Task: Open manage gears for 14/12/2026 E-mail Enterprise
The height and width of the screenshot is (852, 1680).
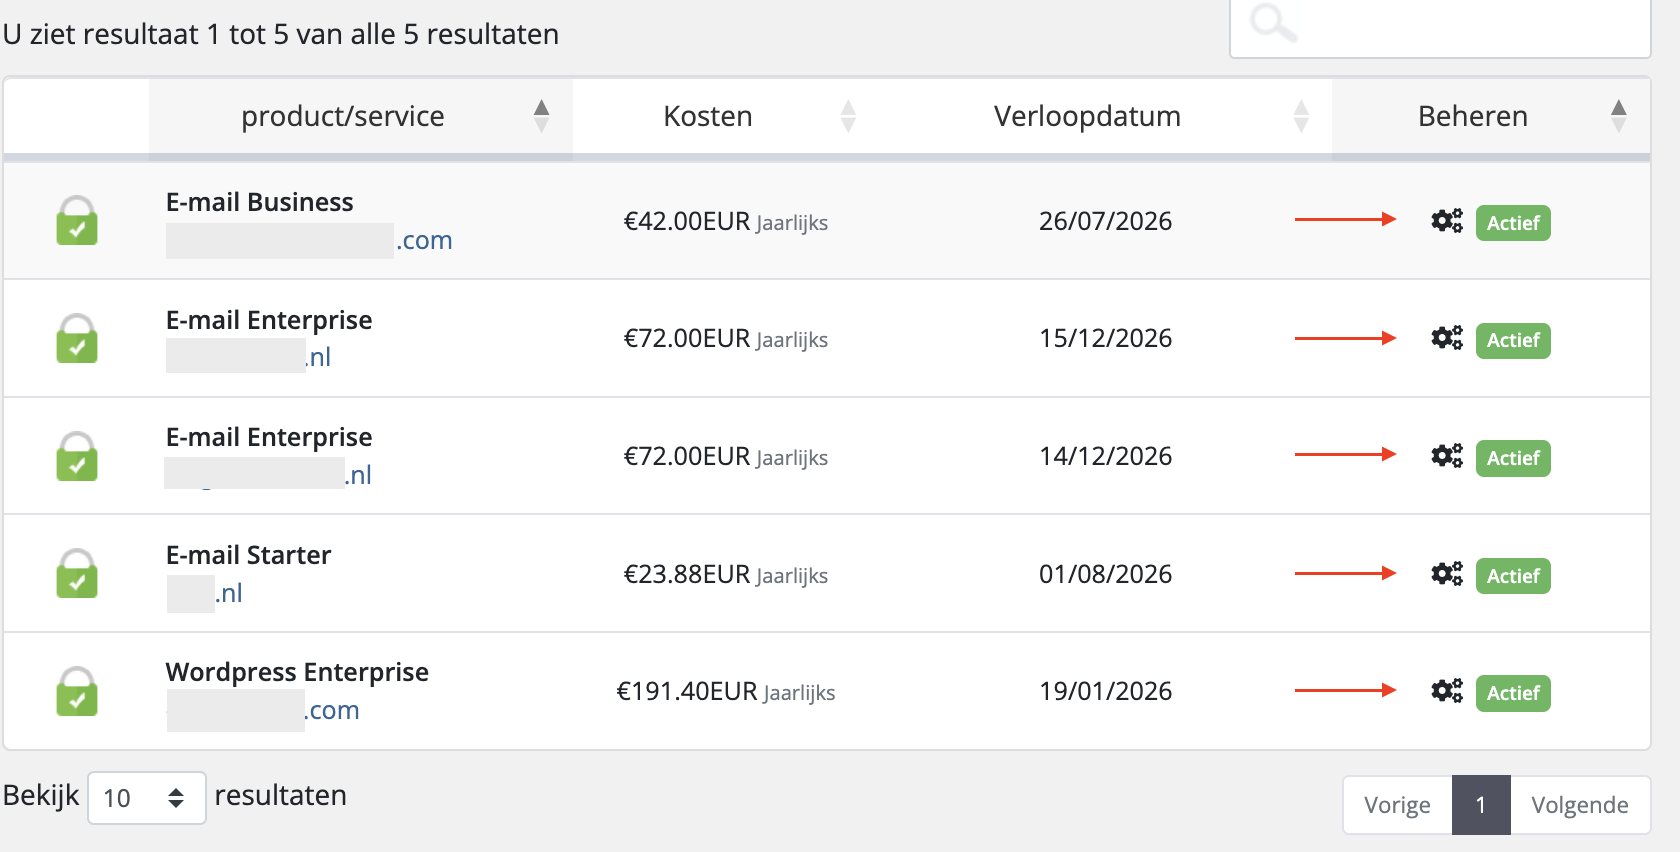Action: 1446,456
